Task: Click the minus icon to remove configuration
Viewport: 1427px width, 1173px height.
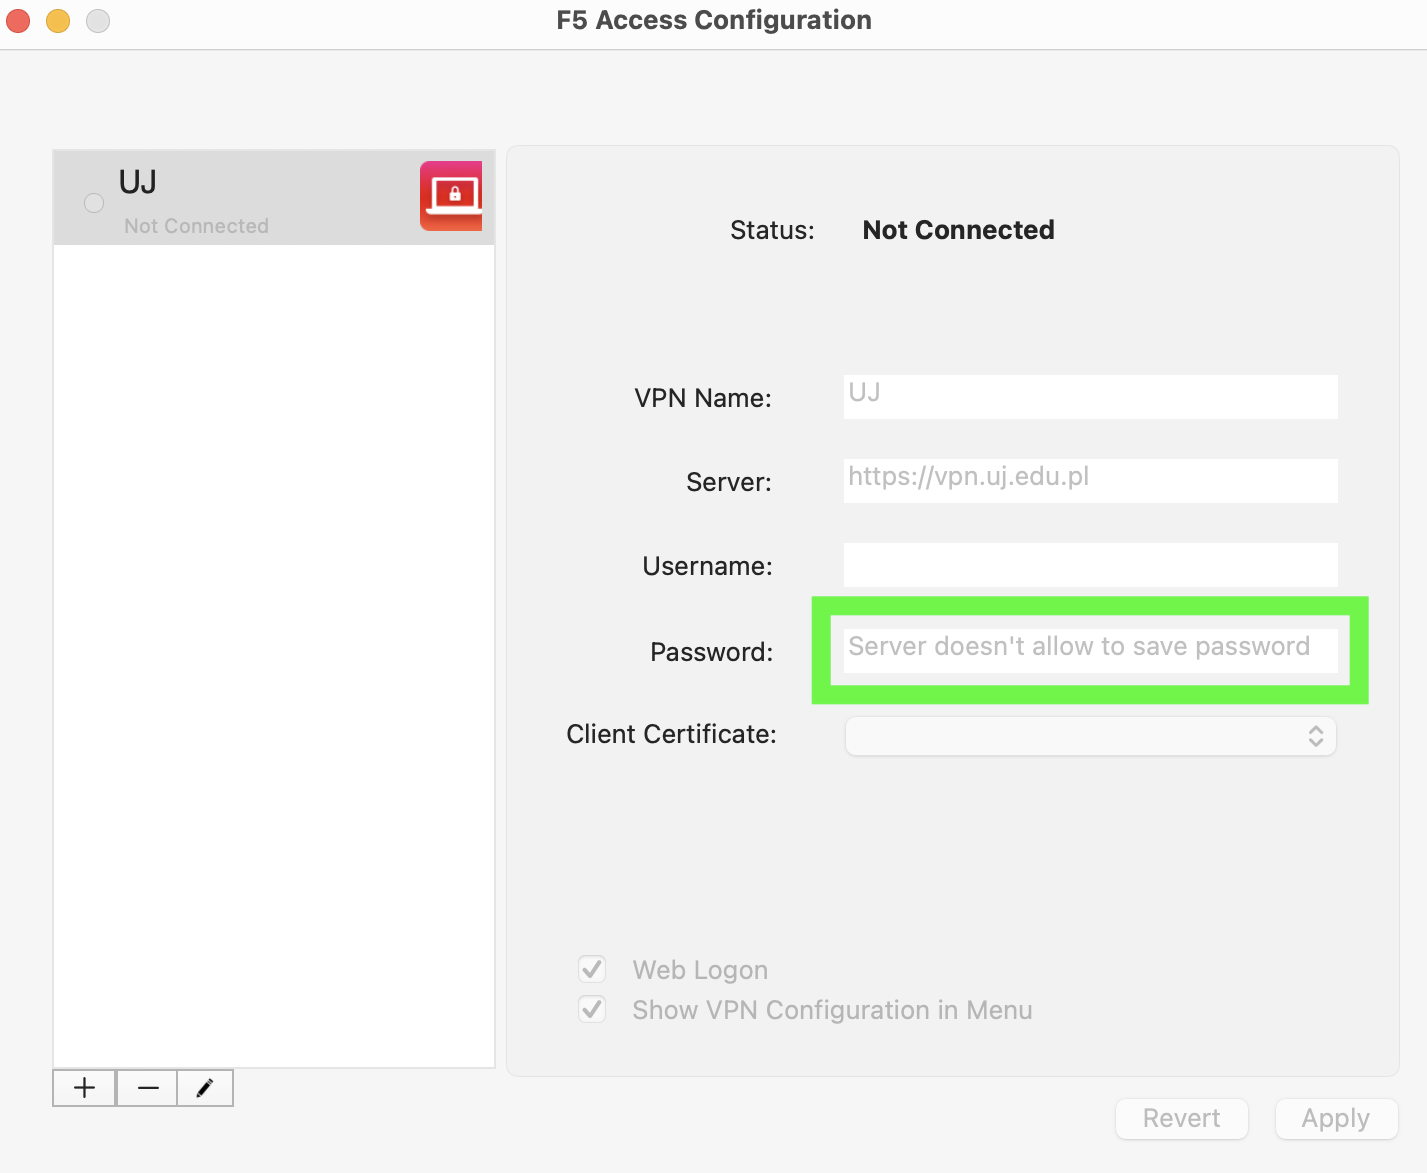Action: pos(148,1088)
